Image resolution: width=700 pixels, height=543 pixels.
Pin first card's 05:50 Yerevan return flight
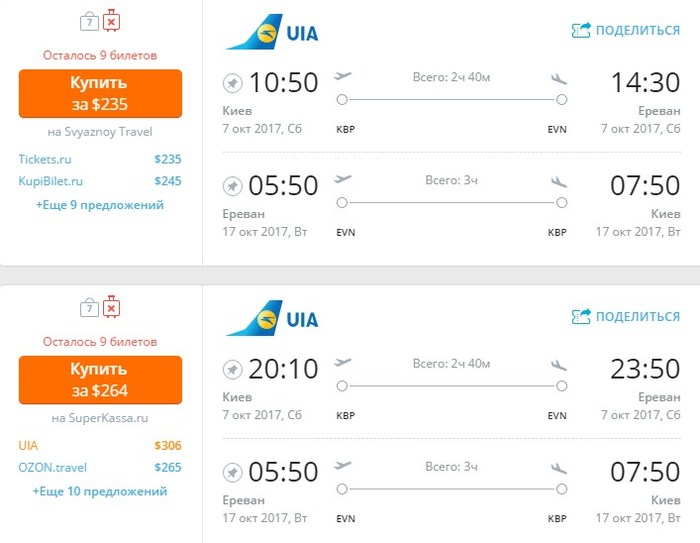point(233,186)
